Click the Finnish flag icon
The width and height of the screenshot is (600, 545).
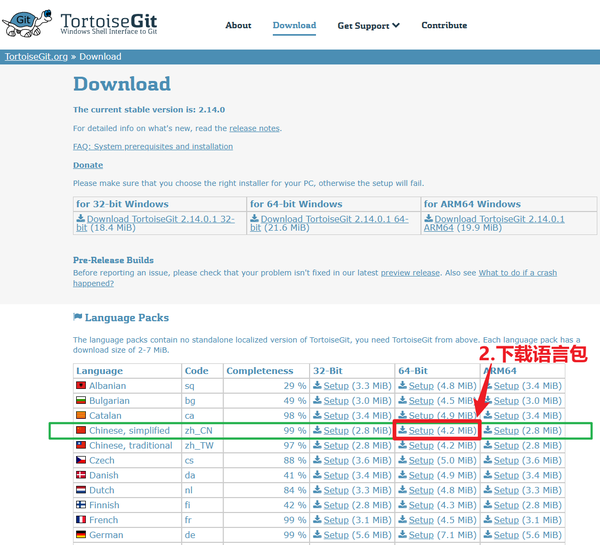81,504
